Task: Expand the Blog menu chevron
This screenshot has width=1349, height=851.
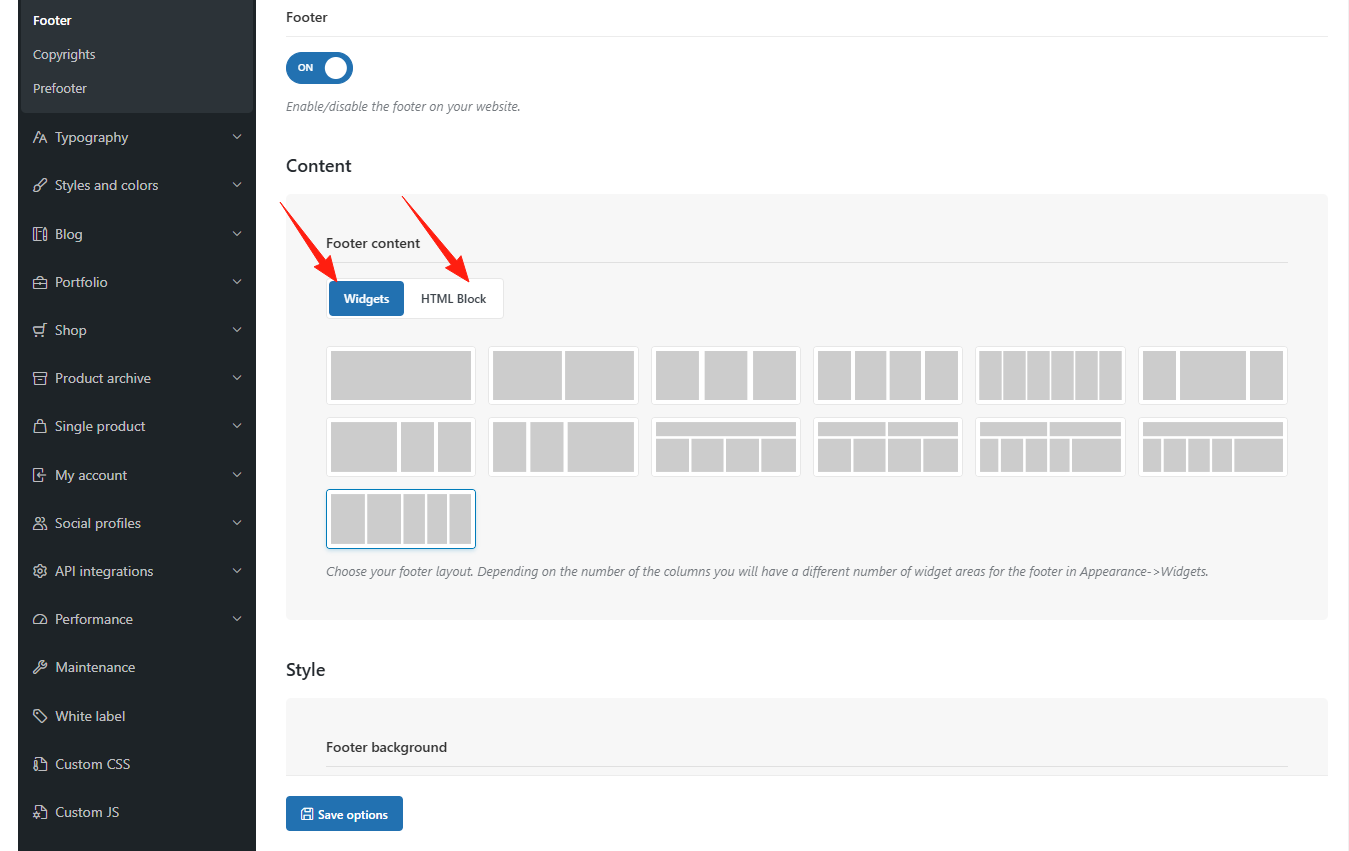Action: pos(237,234)
